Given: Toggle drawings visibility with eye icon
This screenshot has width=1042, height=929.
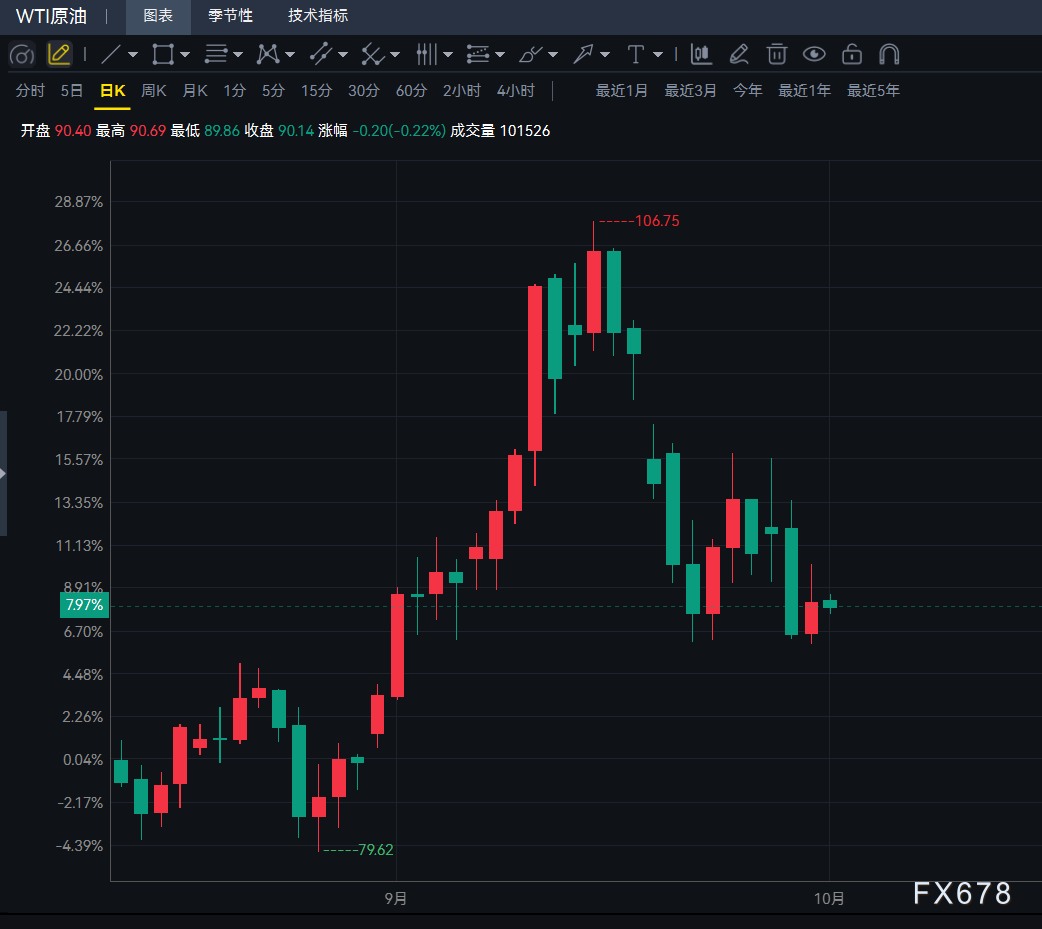Looking at the screenshot, I should (x=814, y=54).
